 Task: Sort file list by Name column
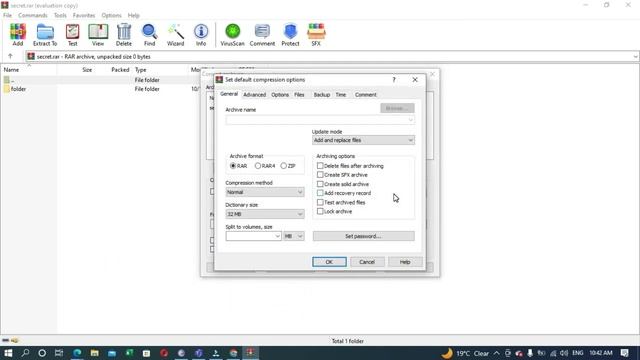tap(11, 70)
